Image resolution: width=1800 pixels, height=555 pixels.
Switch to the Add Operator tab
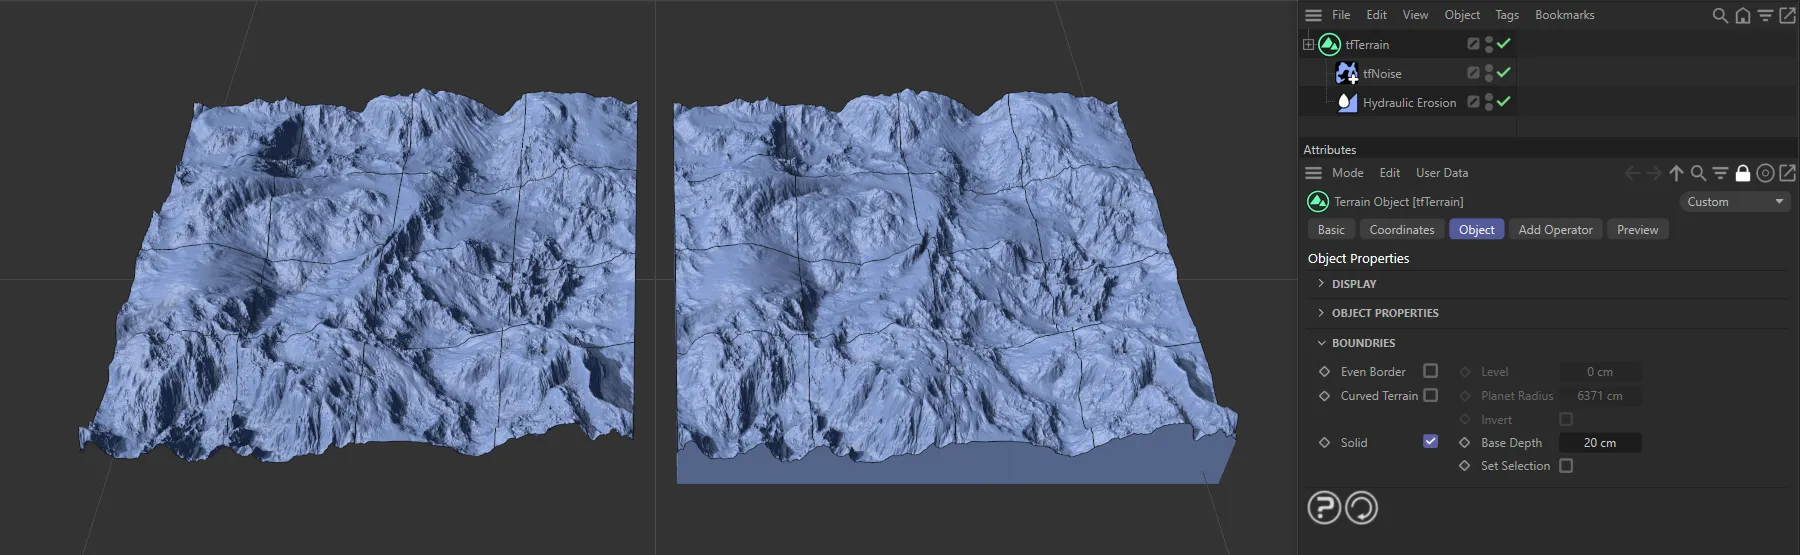point(1555,230)
